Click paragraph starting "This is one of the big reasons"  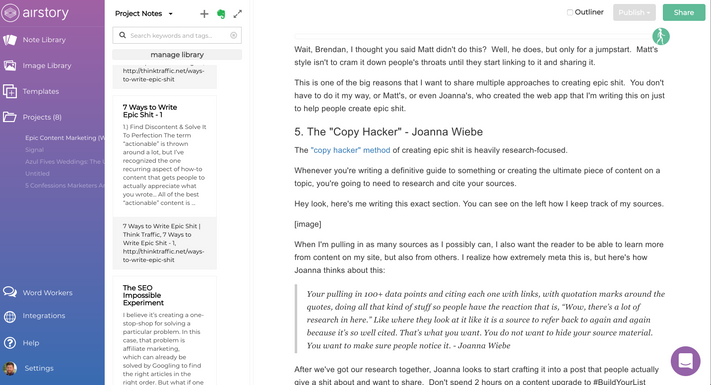point(479,96)
